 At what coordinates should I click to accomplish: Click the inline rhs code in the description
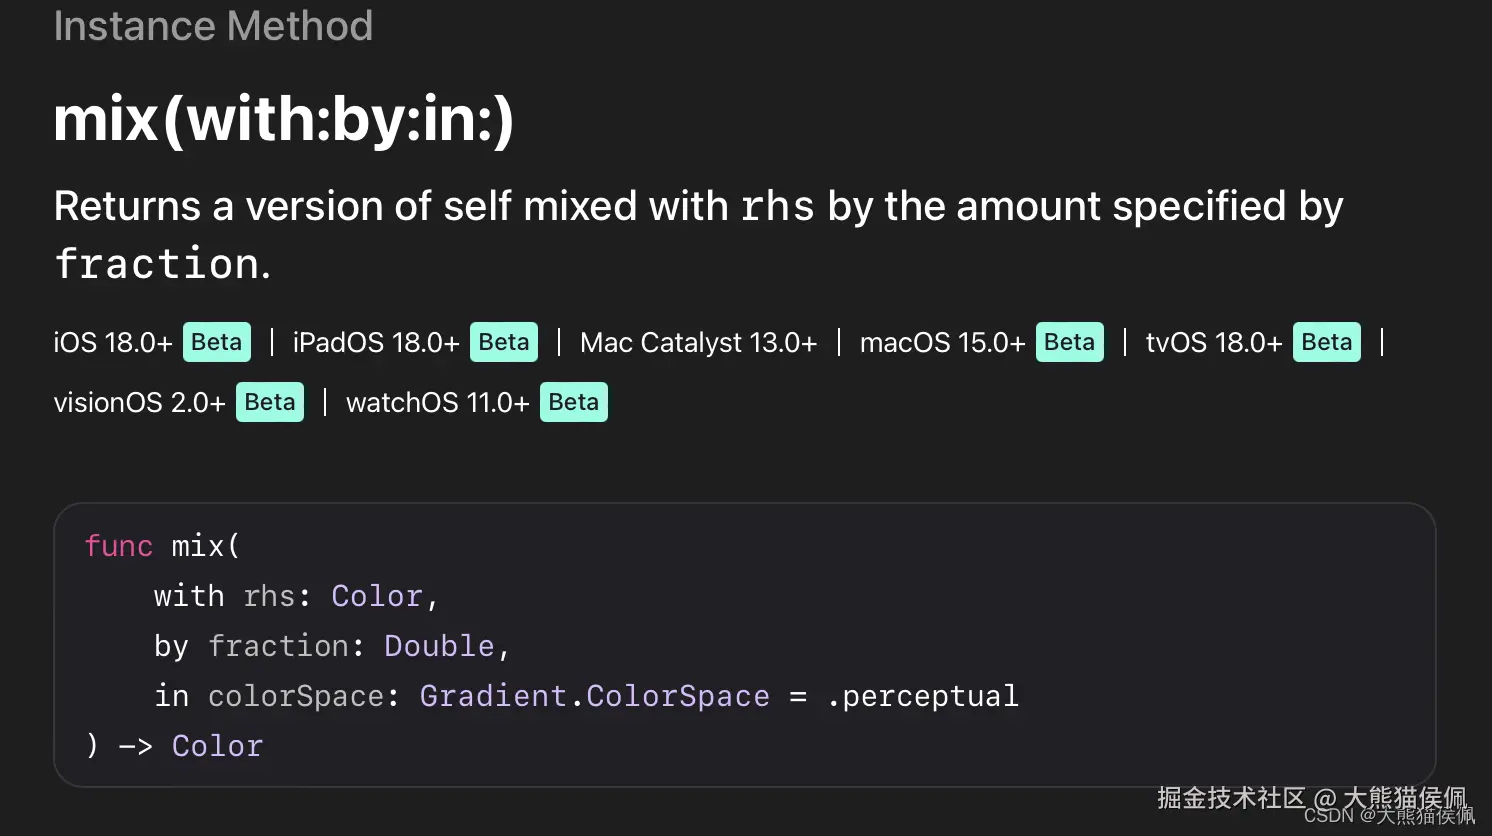point(777,207)
